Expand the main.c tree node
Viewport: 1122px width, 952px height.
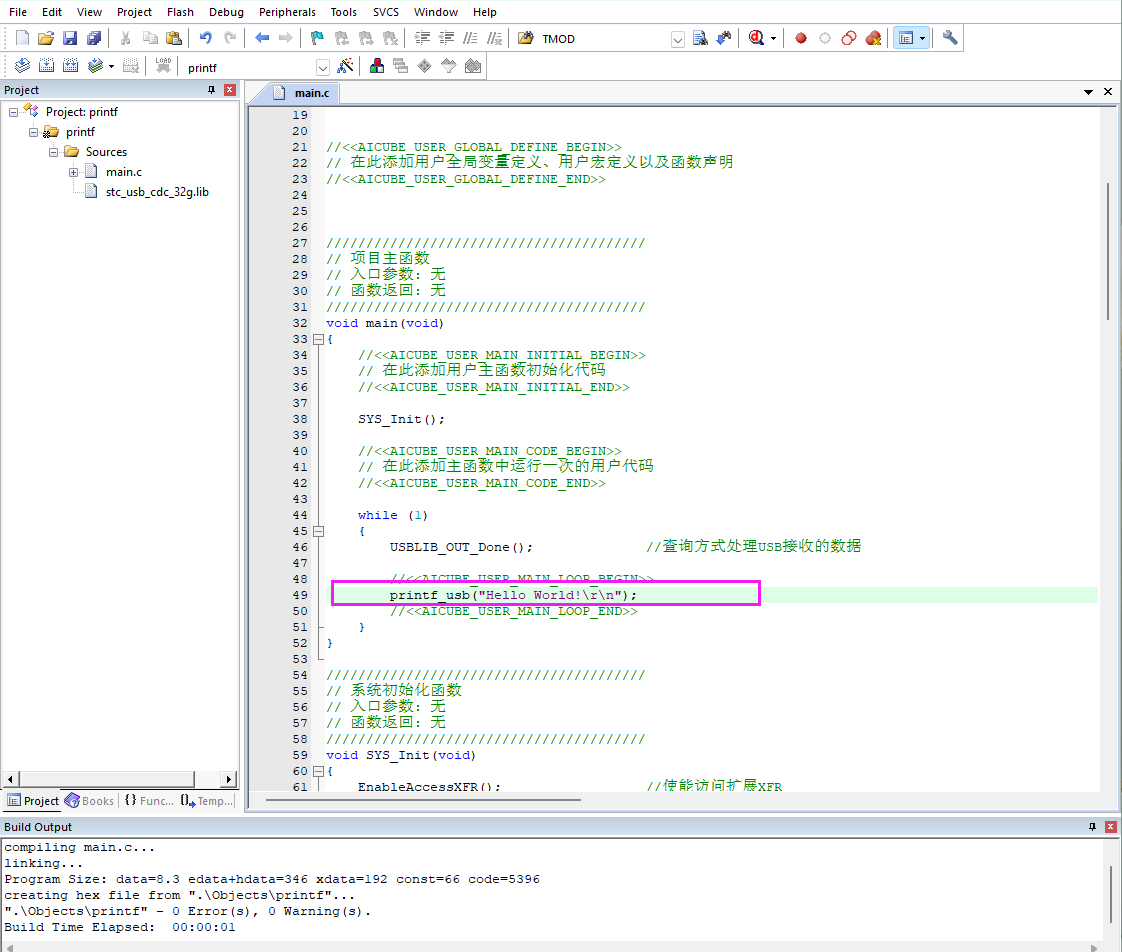[73, 172]
